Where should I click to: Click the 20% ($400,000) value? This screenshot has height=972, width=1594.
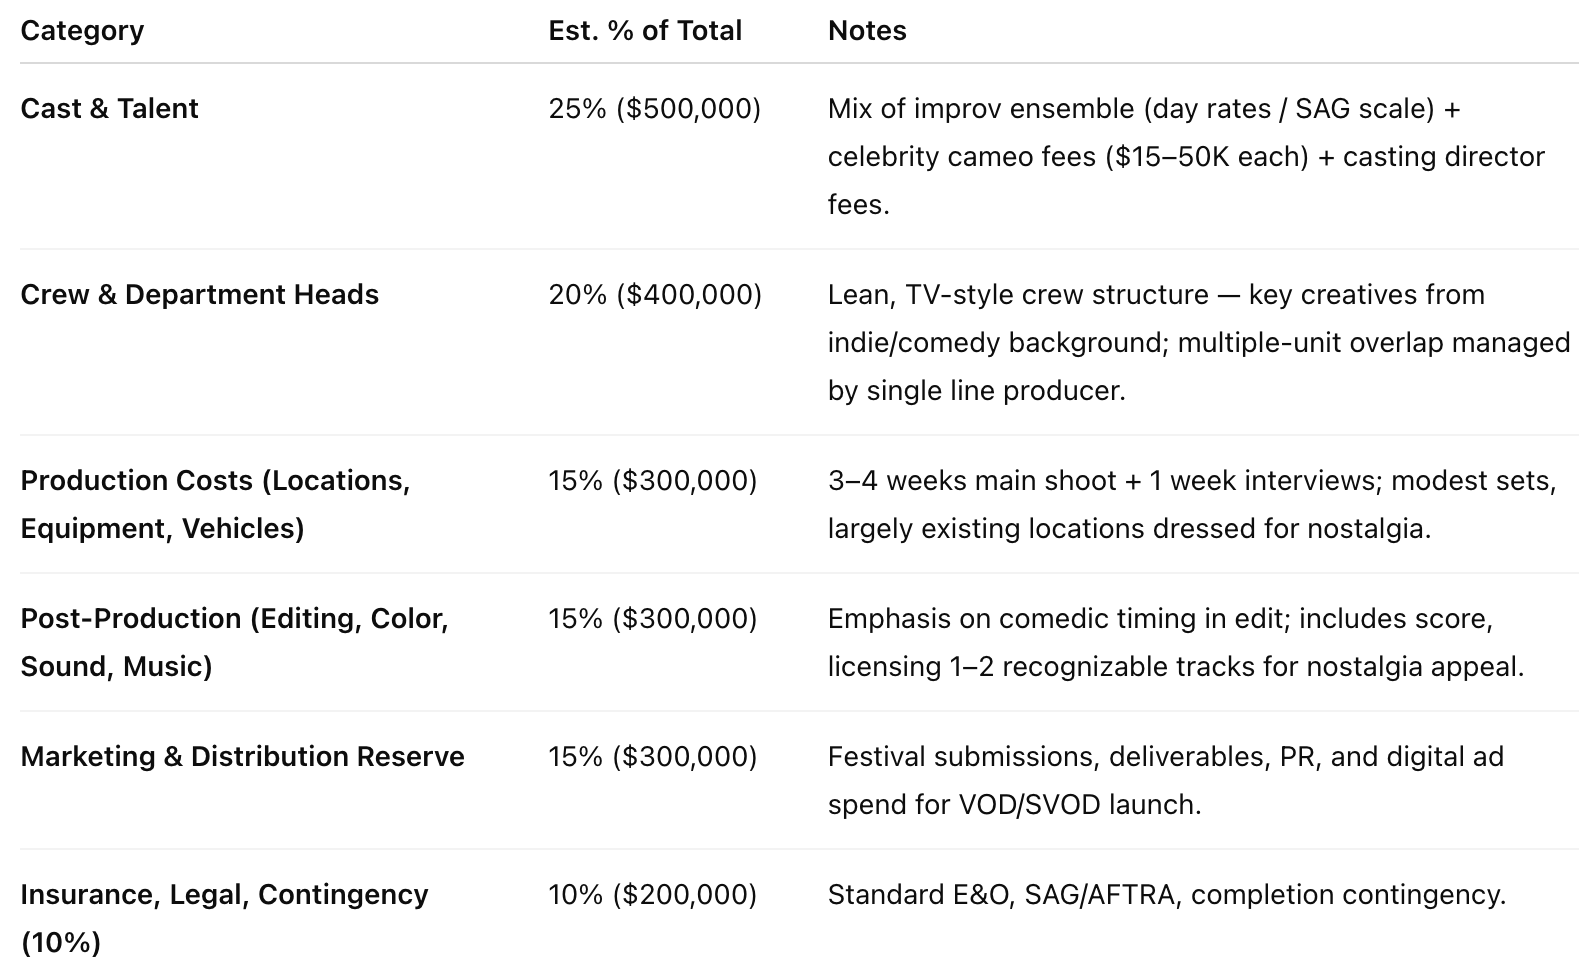click(x=655, y=295)
